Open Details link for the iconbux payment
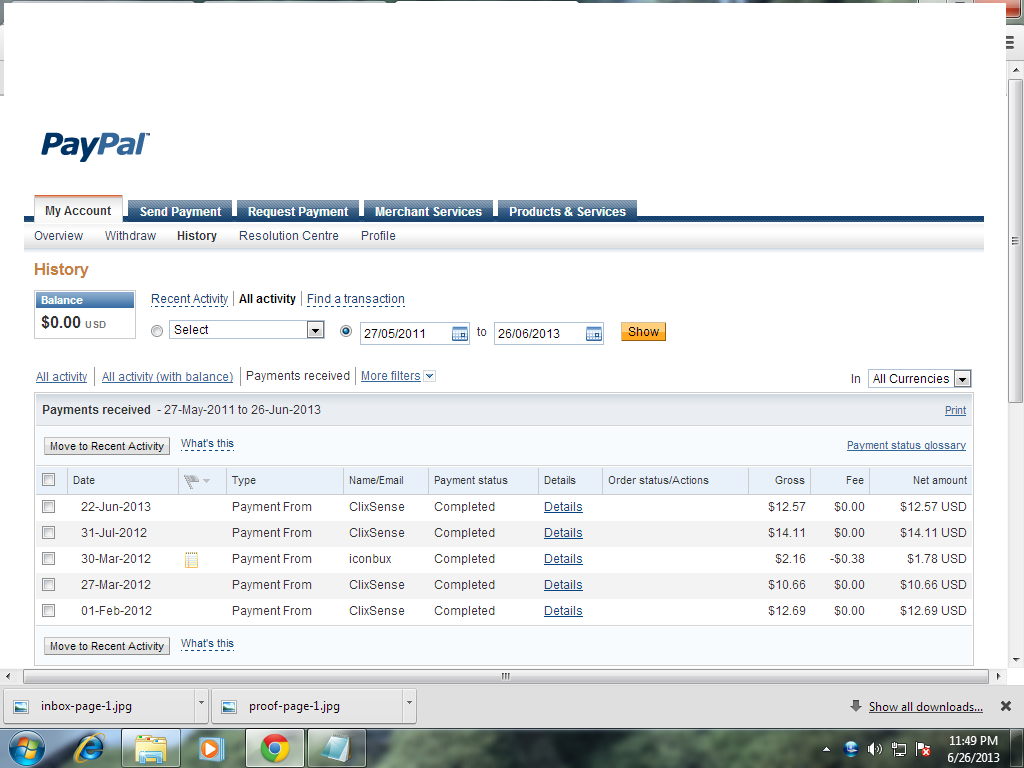 coord(563,559)
